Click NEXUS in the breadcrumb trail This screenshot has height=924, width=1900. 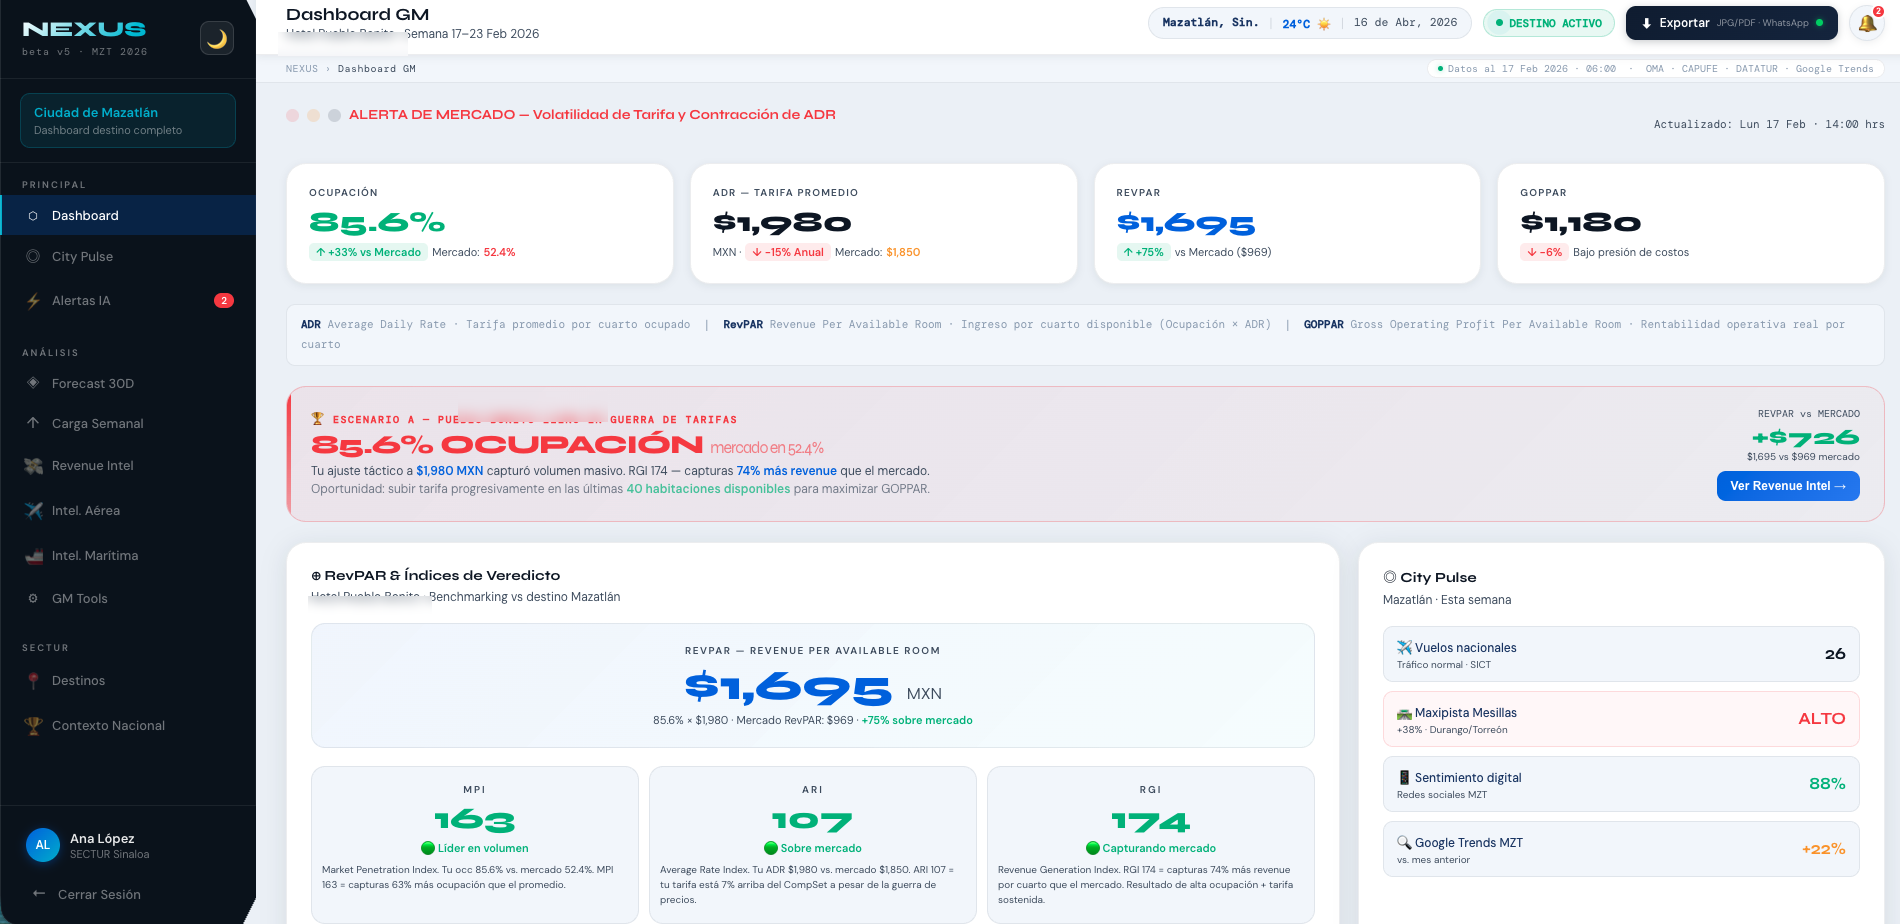[x=301, y=68]
